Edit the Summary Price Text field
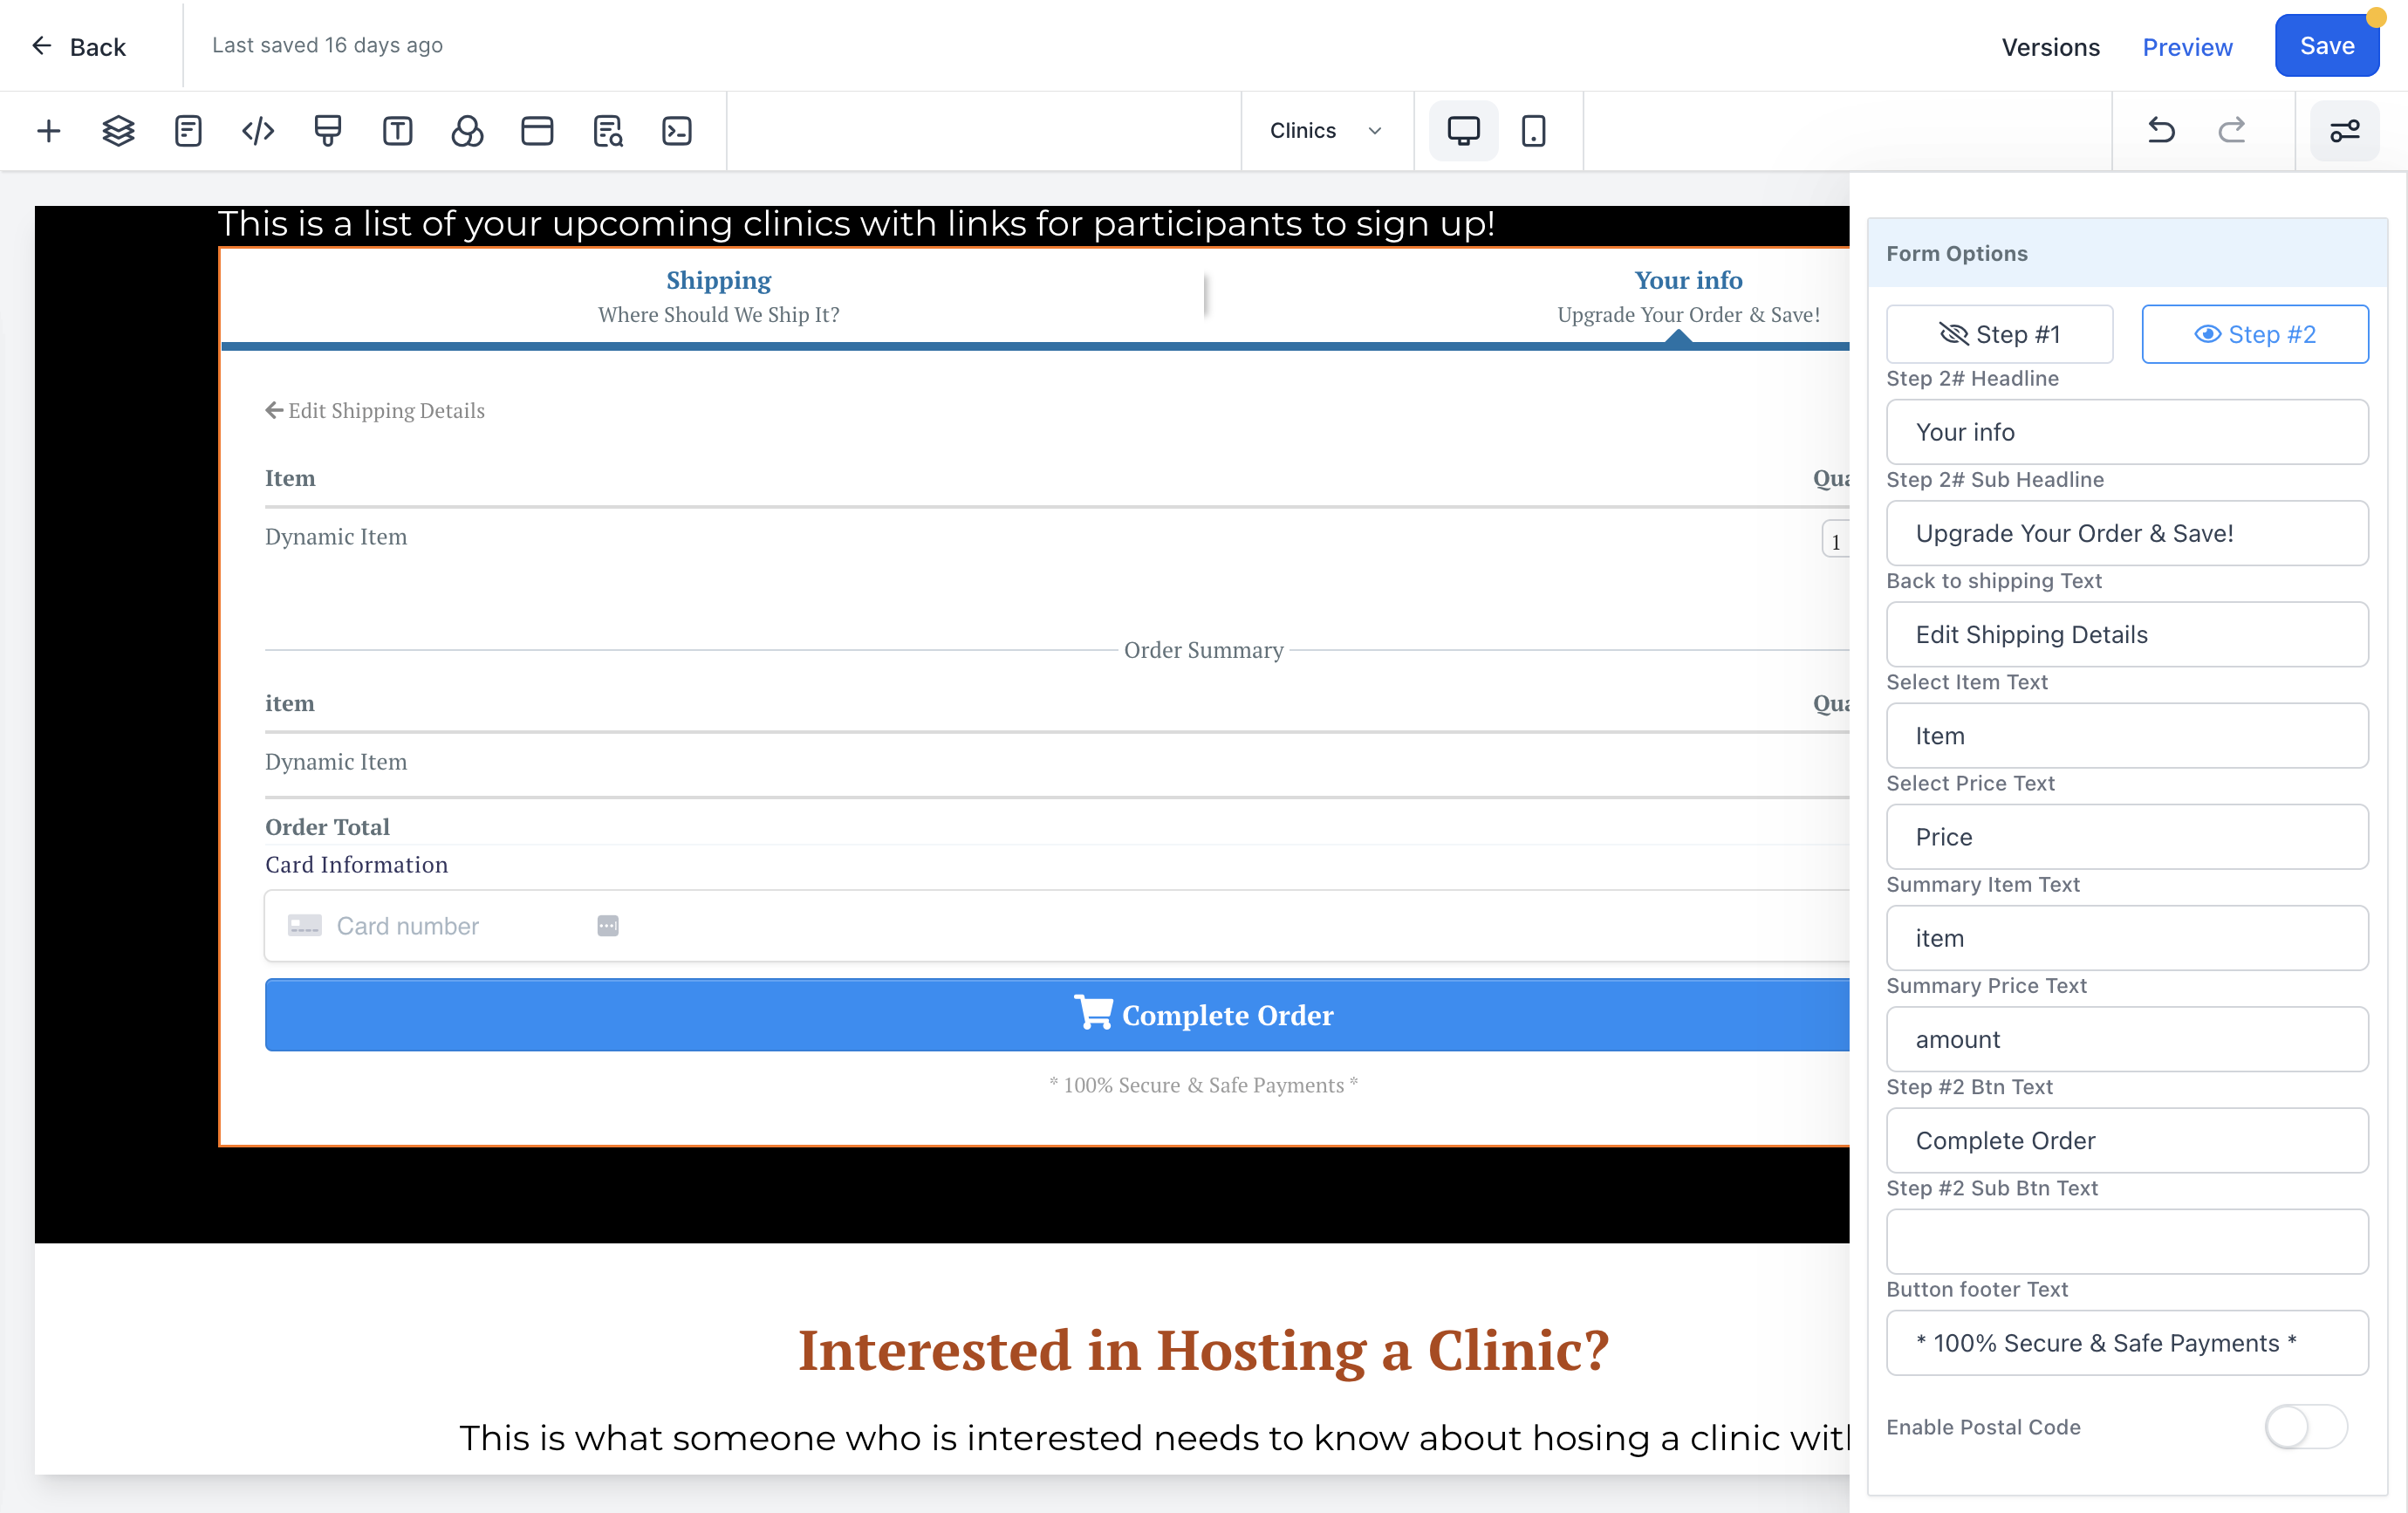2408x1513 pixels. click(2127, 1039)
